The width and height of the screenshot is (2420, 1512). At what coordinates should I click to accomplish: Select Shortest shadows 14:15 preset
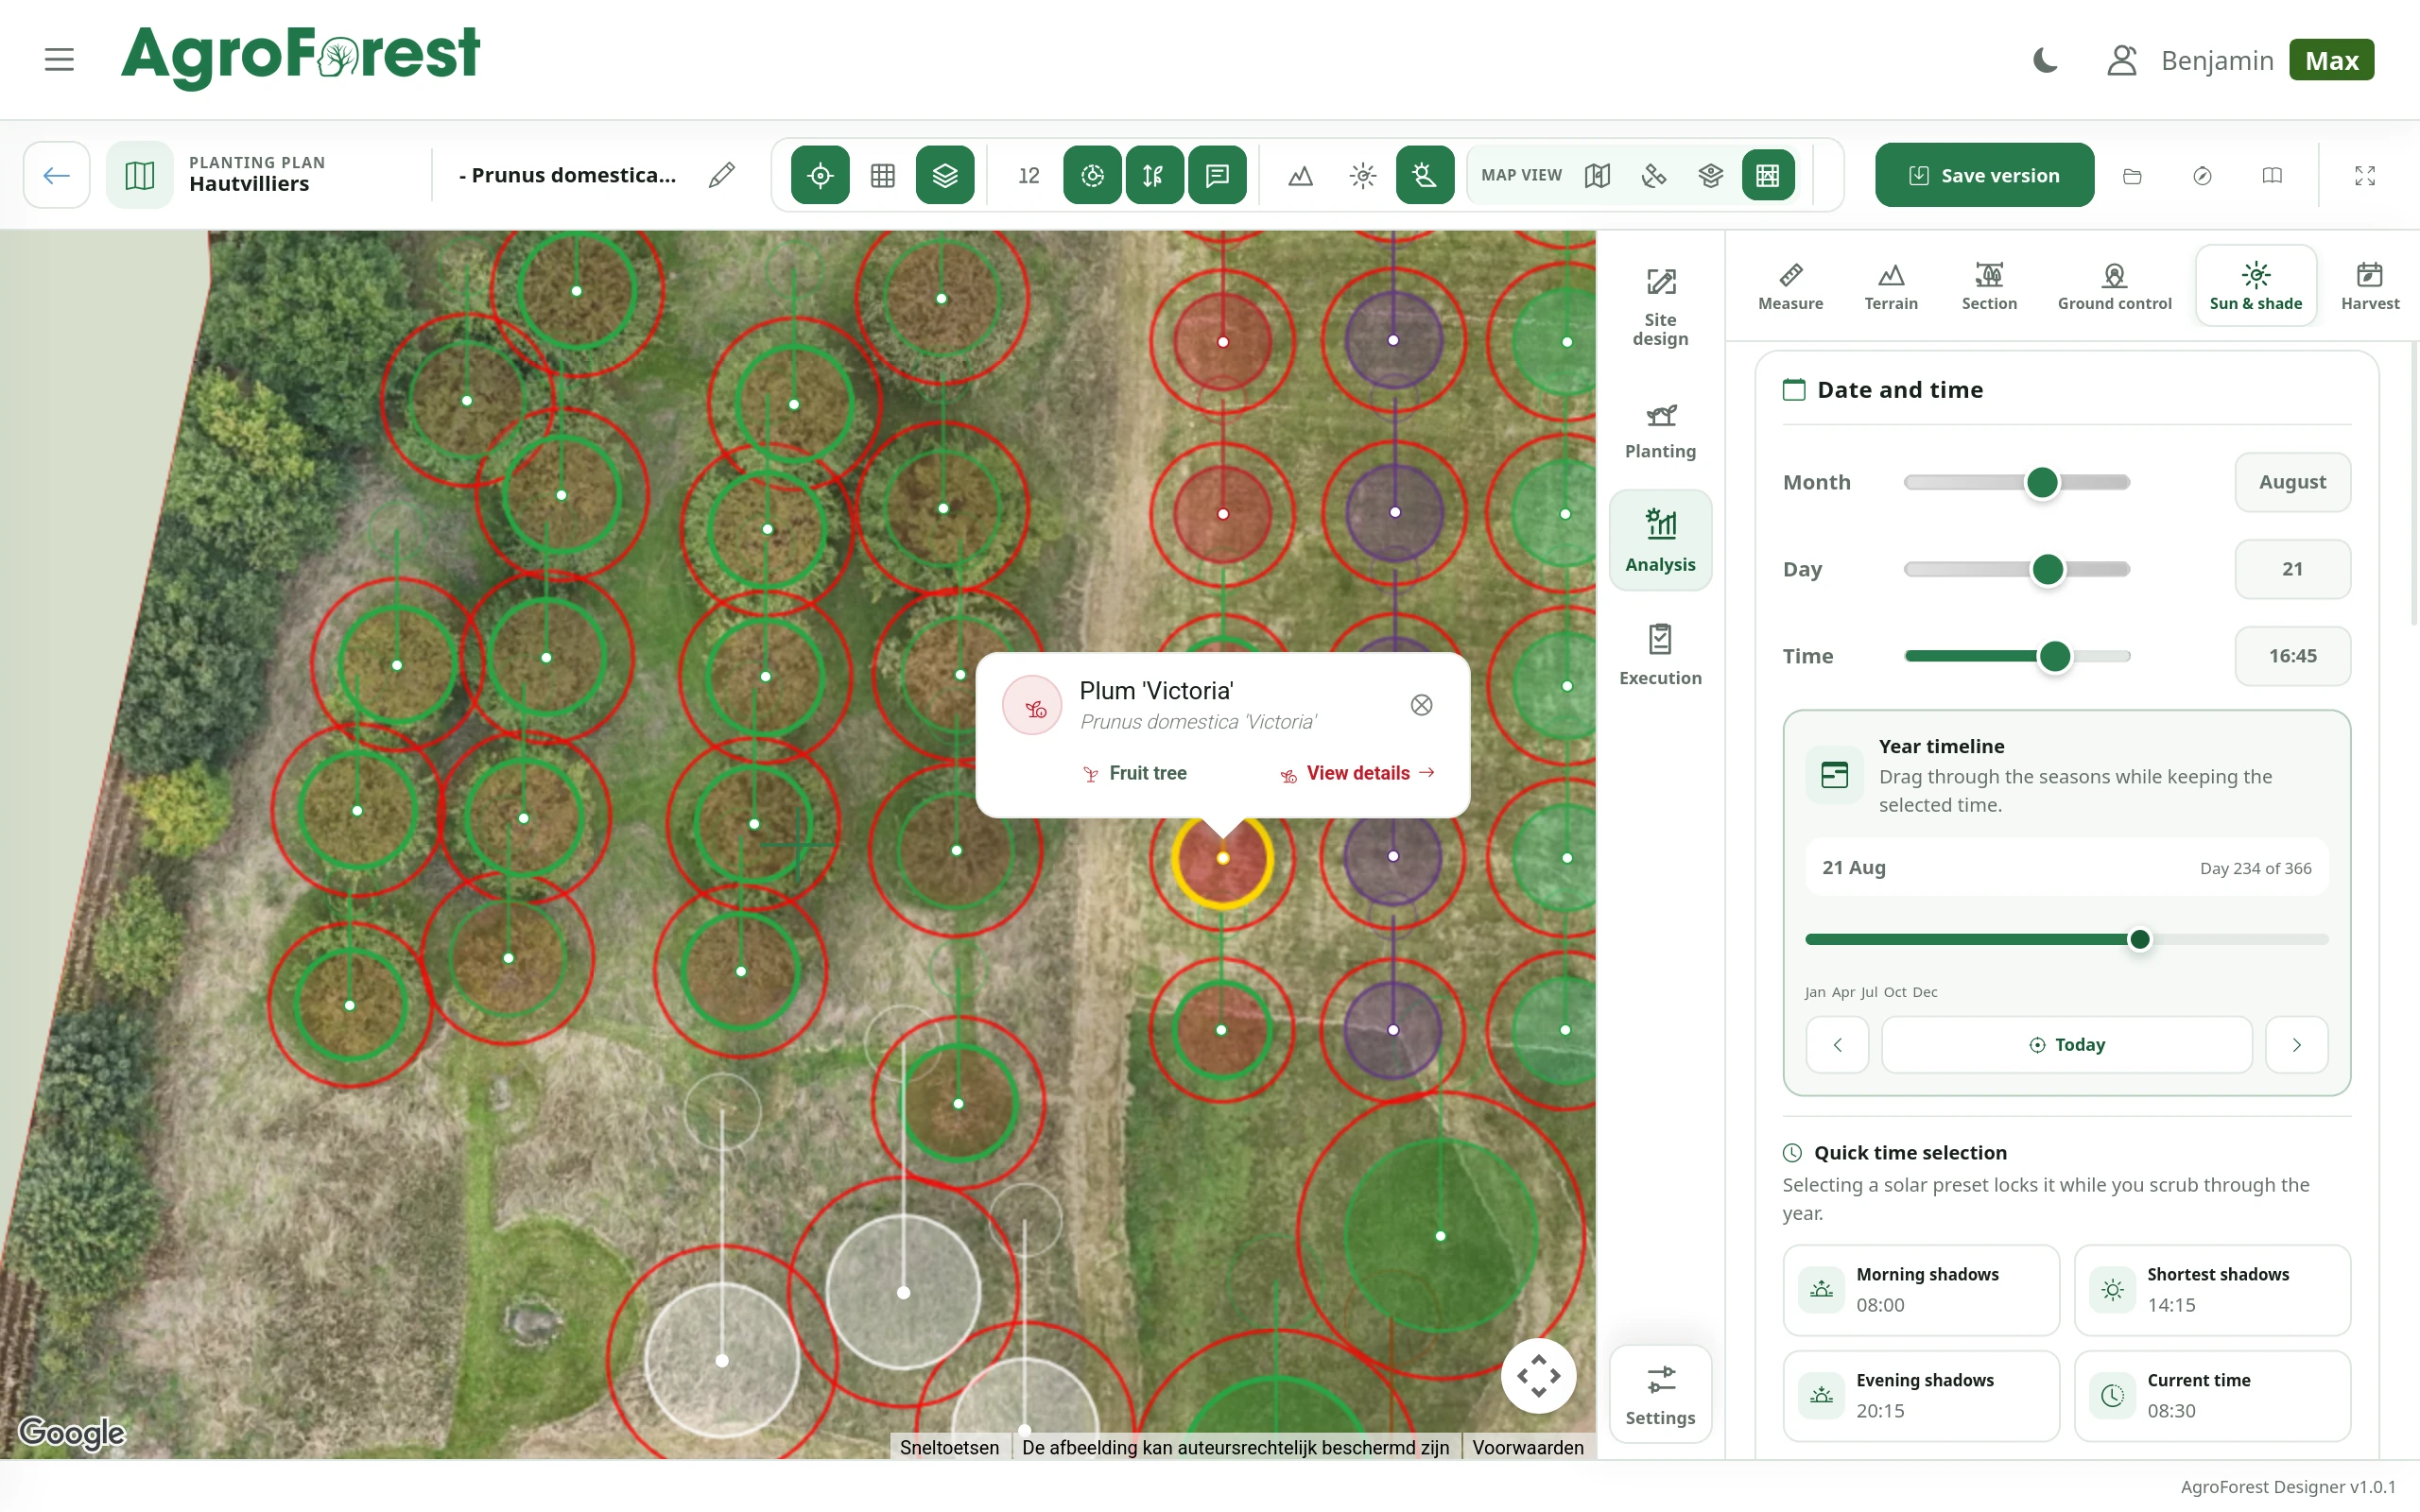pyautogui.click(x=2212, y=1290)
